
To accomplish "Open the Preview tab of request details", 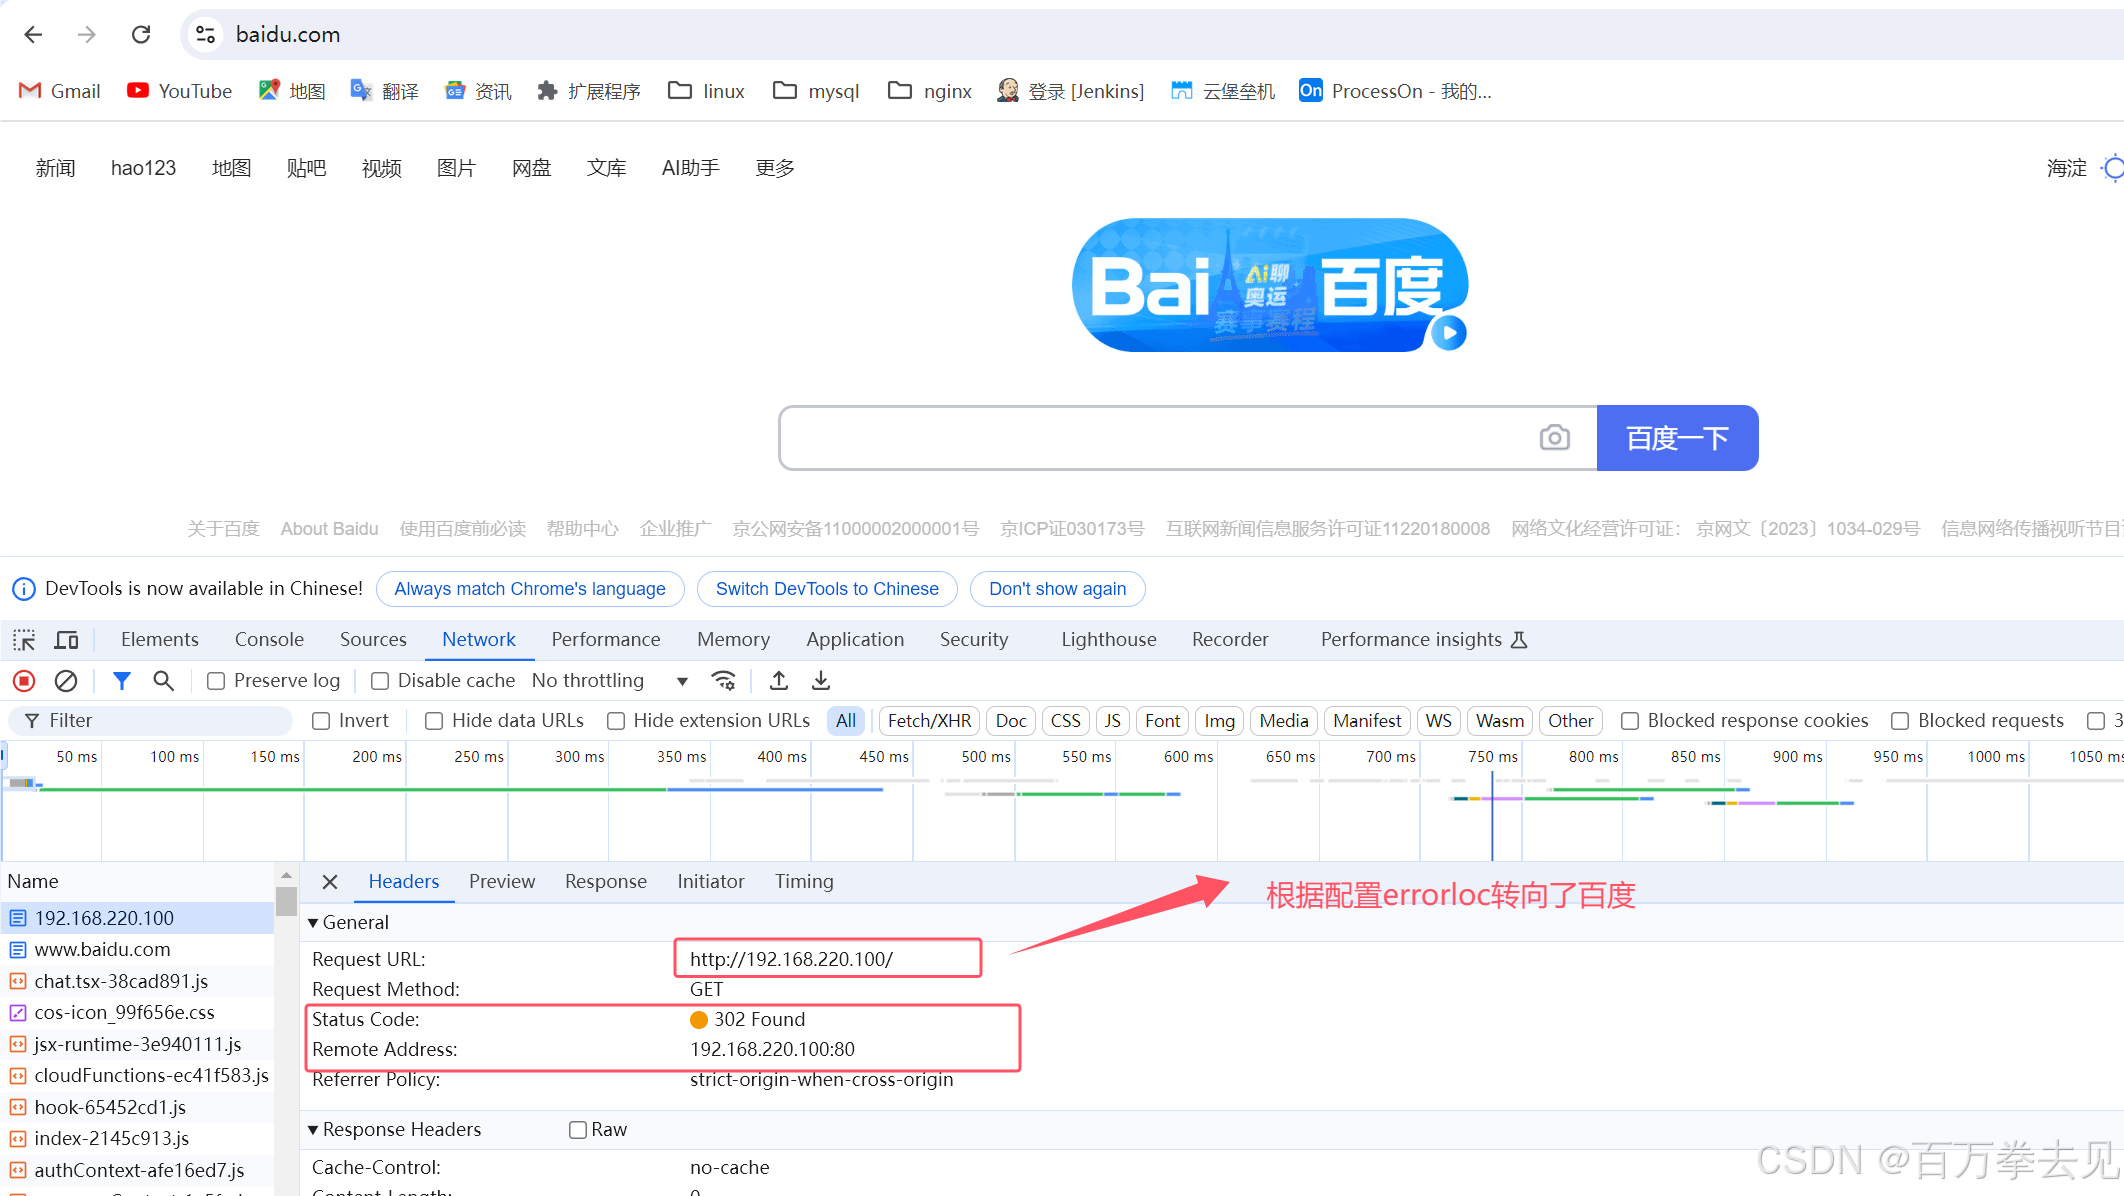I will [x=502, y=882].
